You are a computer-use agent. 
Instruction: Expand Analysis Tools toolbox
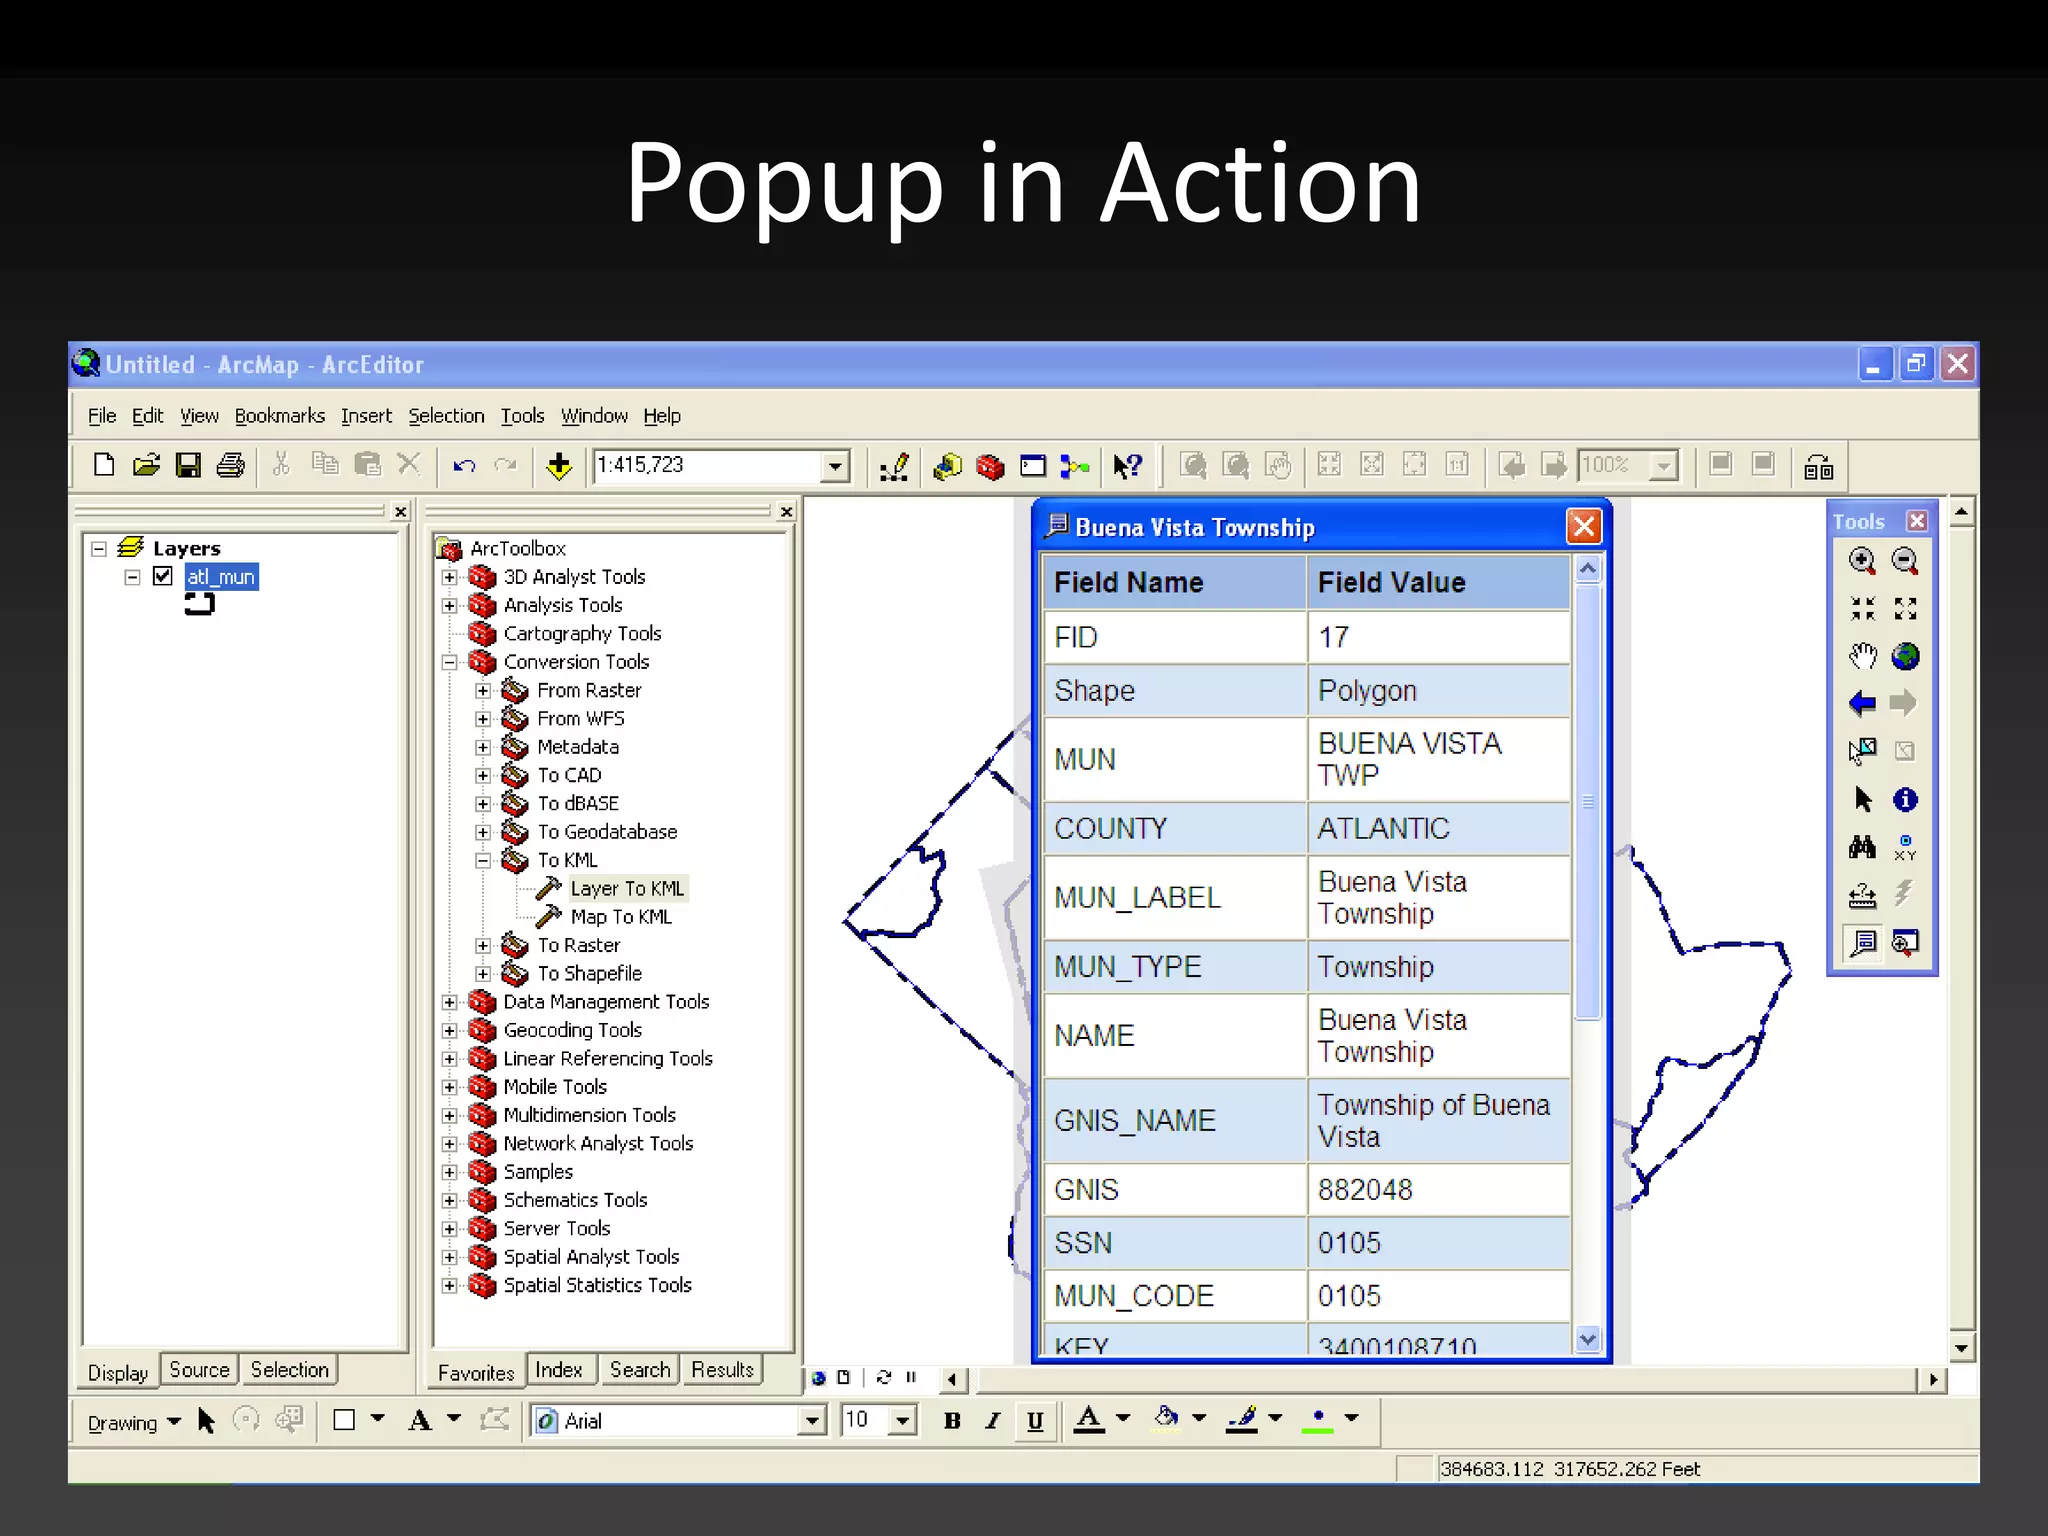[x=449, y=605]
